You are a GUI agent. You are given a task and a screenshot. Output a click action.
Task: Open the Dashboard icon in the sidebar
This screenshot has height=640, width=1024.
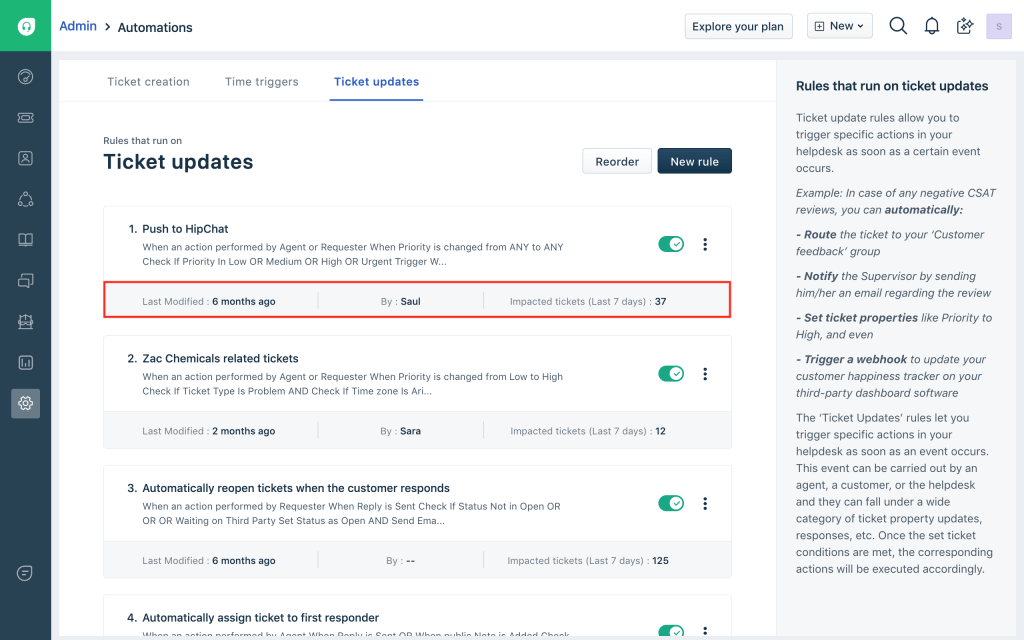coord(26,77)
